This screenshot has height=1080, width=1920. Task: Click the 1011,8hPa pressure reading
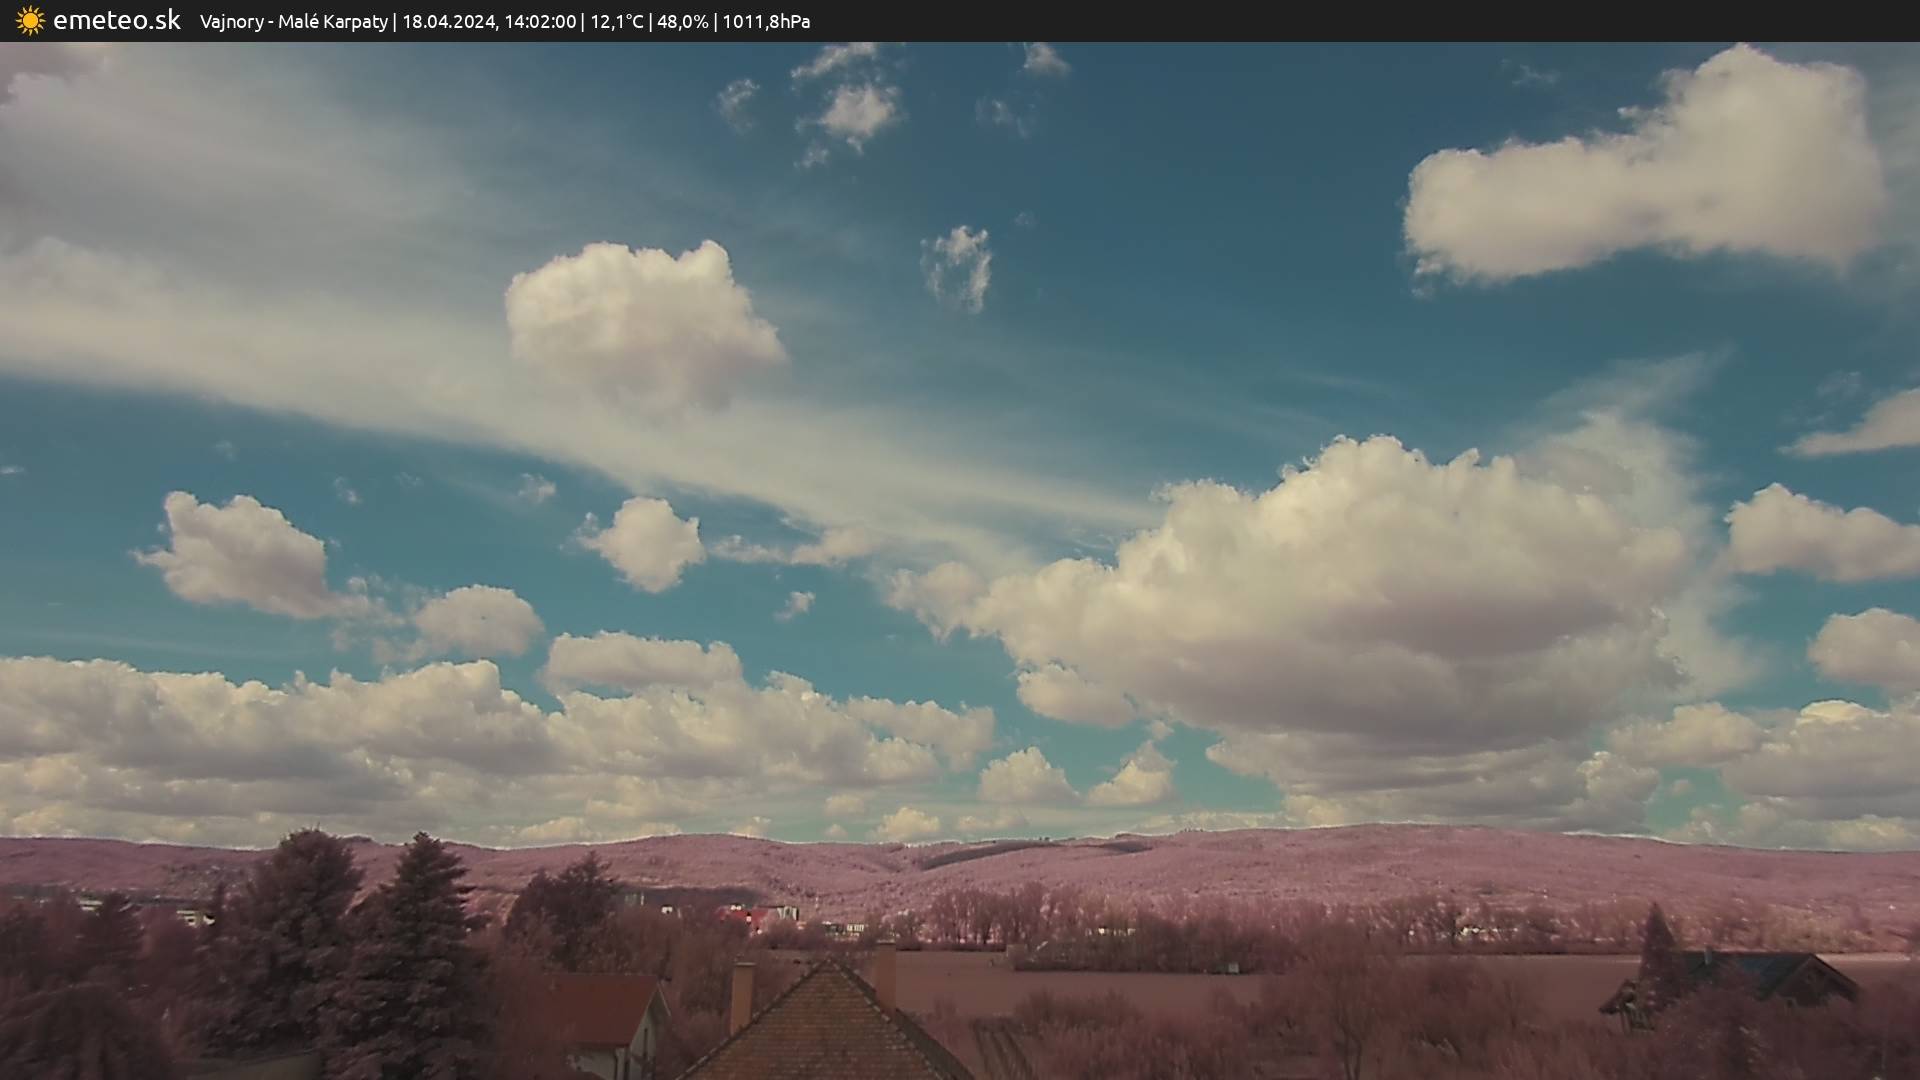pos(765,21)
